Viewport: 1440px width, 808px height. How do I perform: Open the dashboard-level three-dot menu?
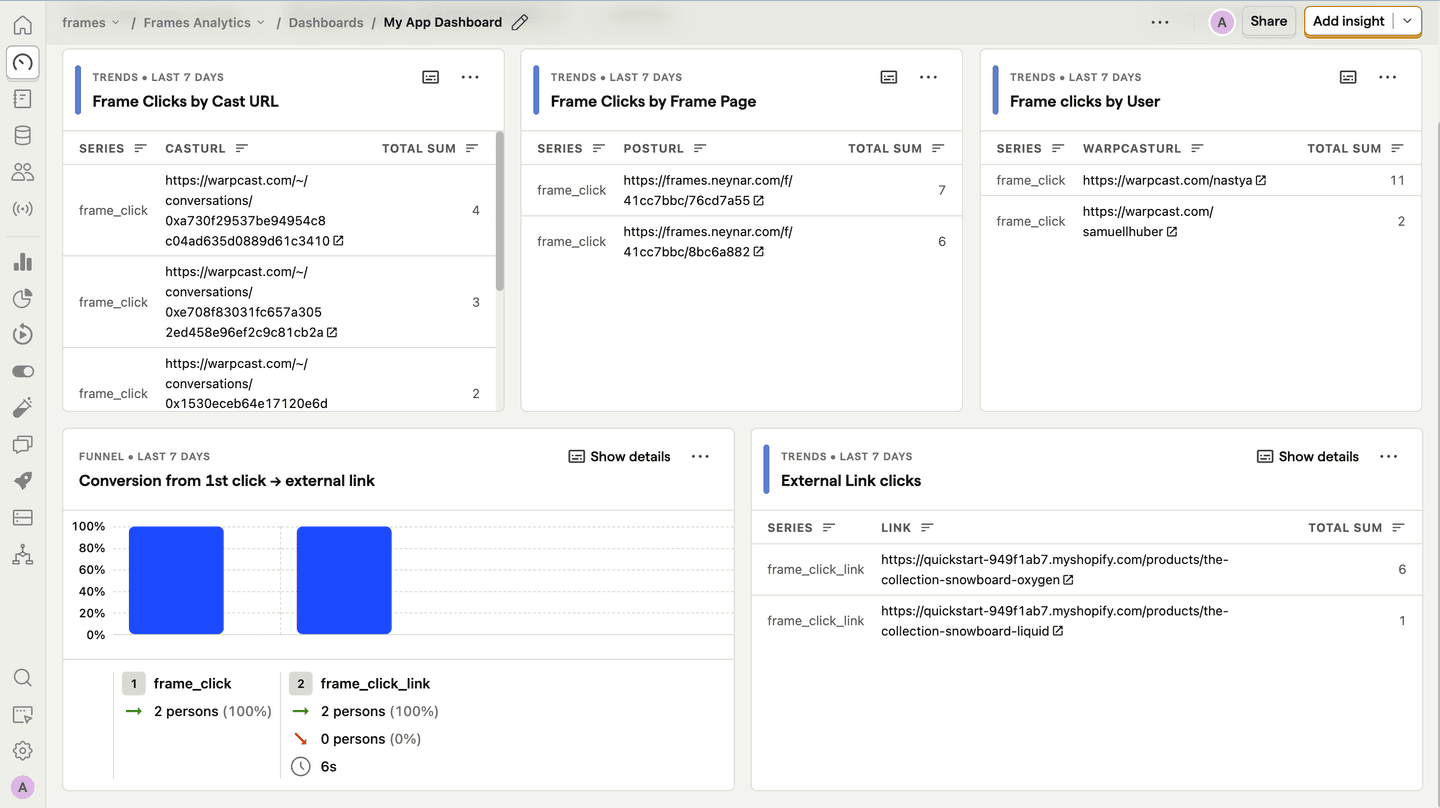pyautogui.click(x=1160, y=22)
